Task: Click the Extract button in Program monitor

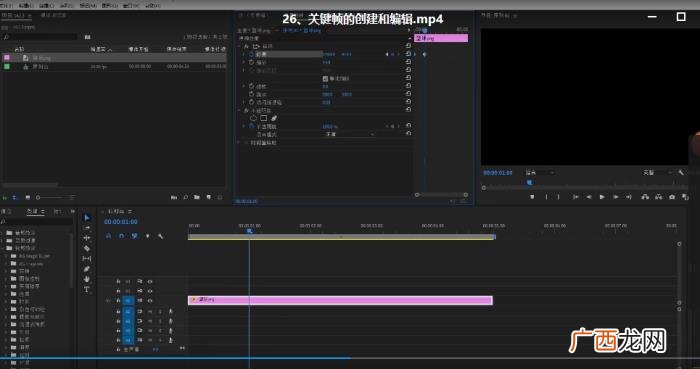Action: tap(658, 197)
